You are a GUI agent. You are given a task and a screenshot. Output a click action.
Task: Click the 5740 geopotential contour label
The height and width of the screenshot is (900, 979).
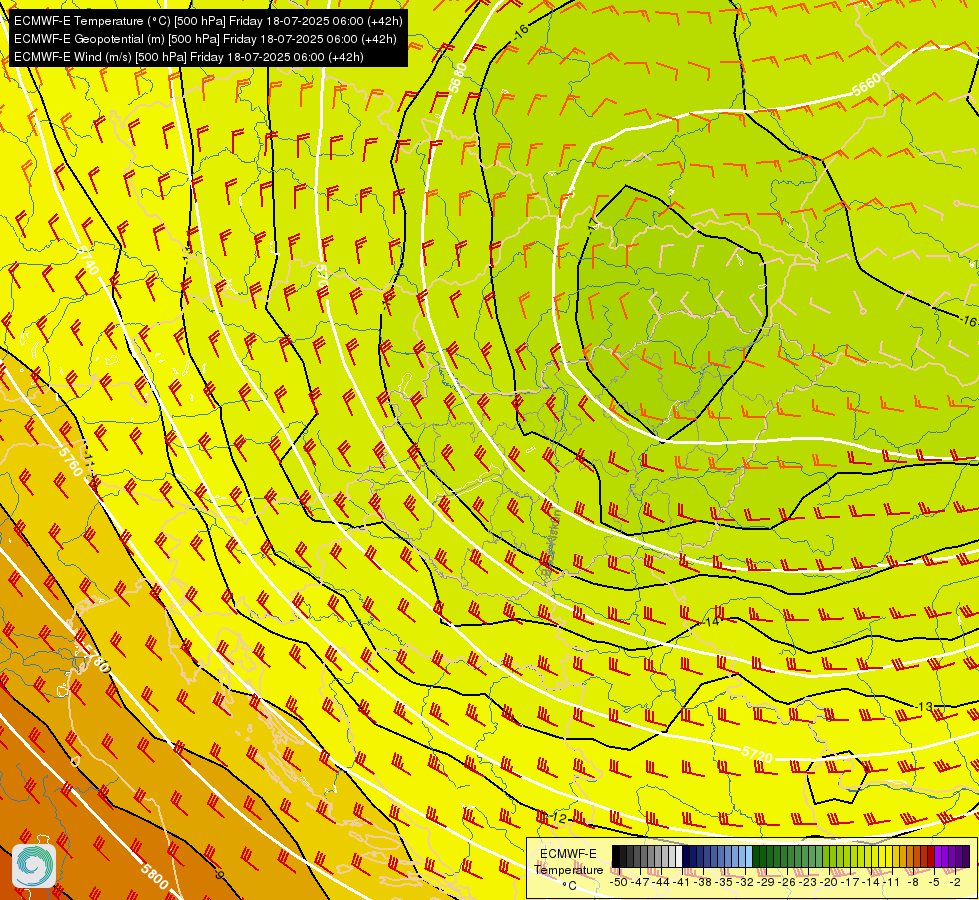pyautogui.click(x=89, y=260)
